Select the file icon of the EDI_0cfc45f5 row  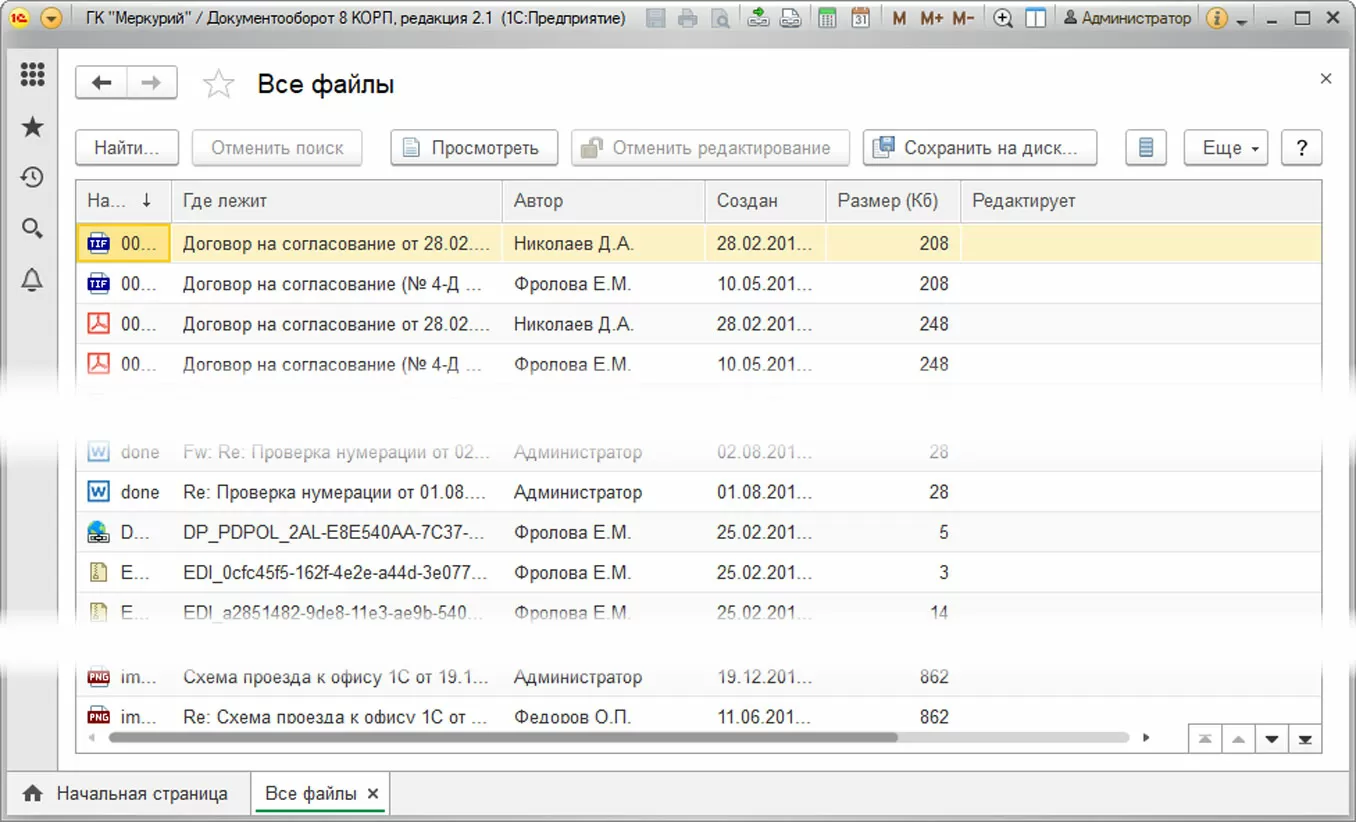(x=98, y=572)
